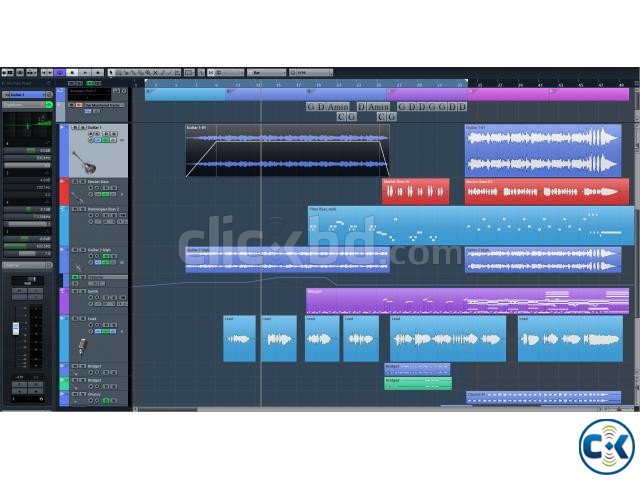Record-enable the Electric Bass track
Screen dimensions: 640x480
click(91, 188)
